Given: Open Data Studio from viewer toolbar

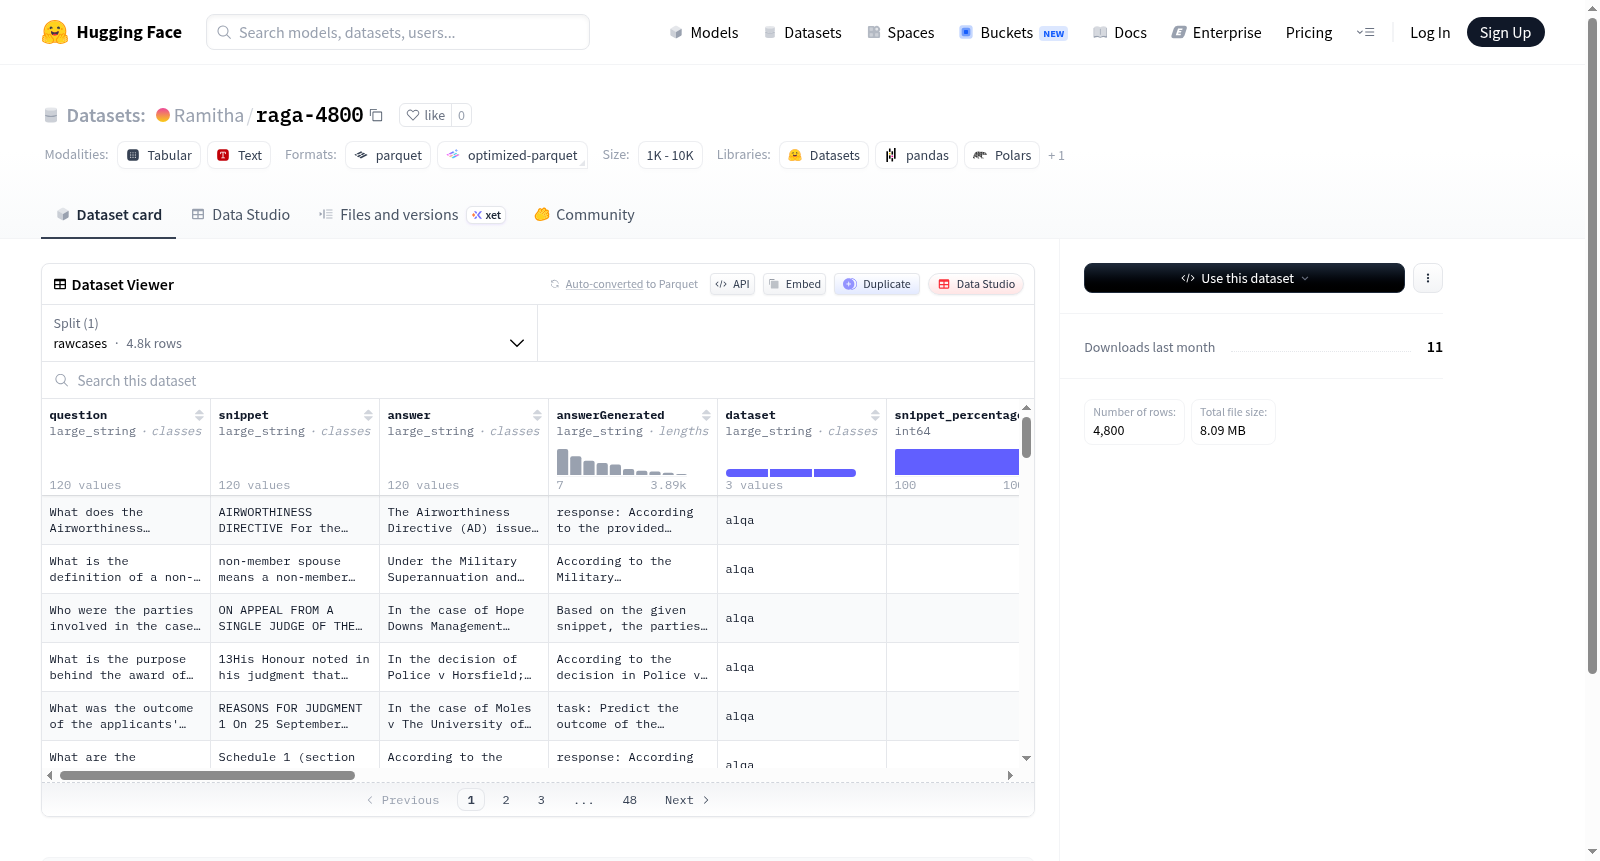Looking at the screenshot, I should pos(976,284).
